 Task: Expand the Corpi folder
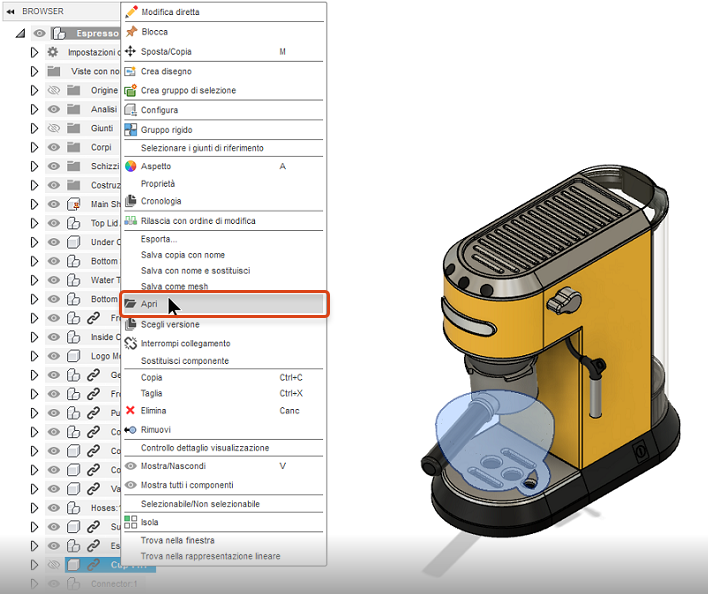pyautogui.click(x=34, y=147)
